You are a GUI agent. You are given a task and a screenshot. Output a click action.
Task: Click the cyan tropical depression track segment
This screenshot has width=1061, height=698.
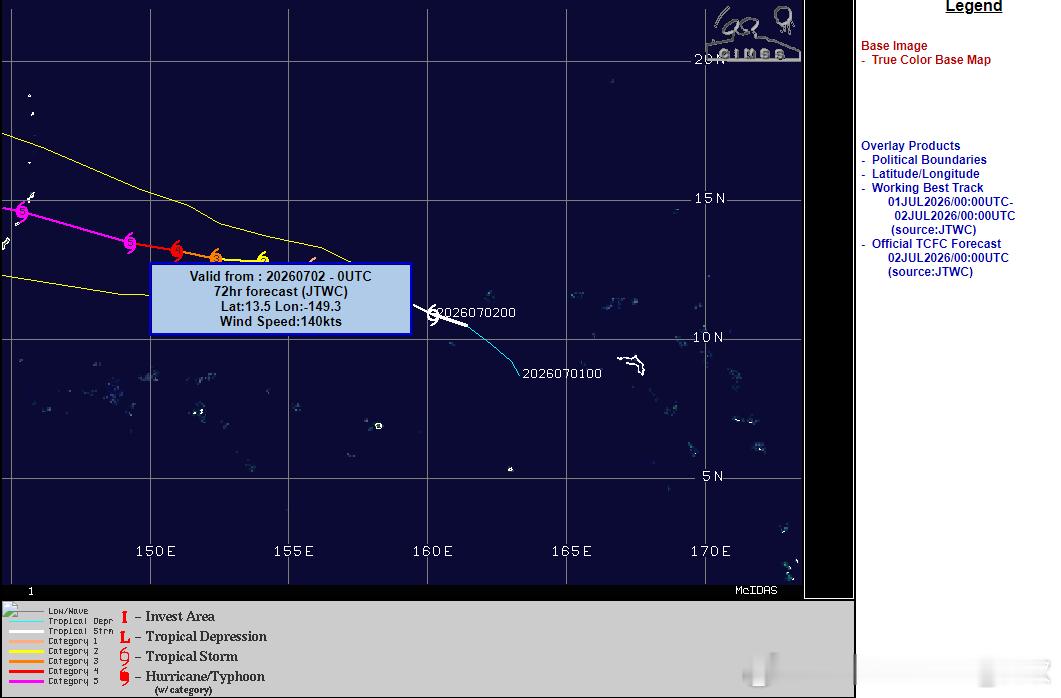click(493, 350)
